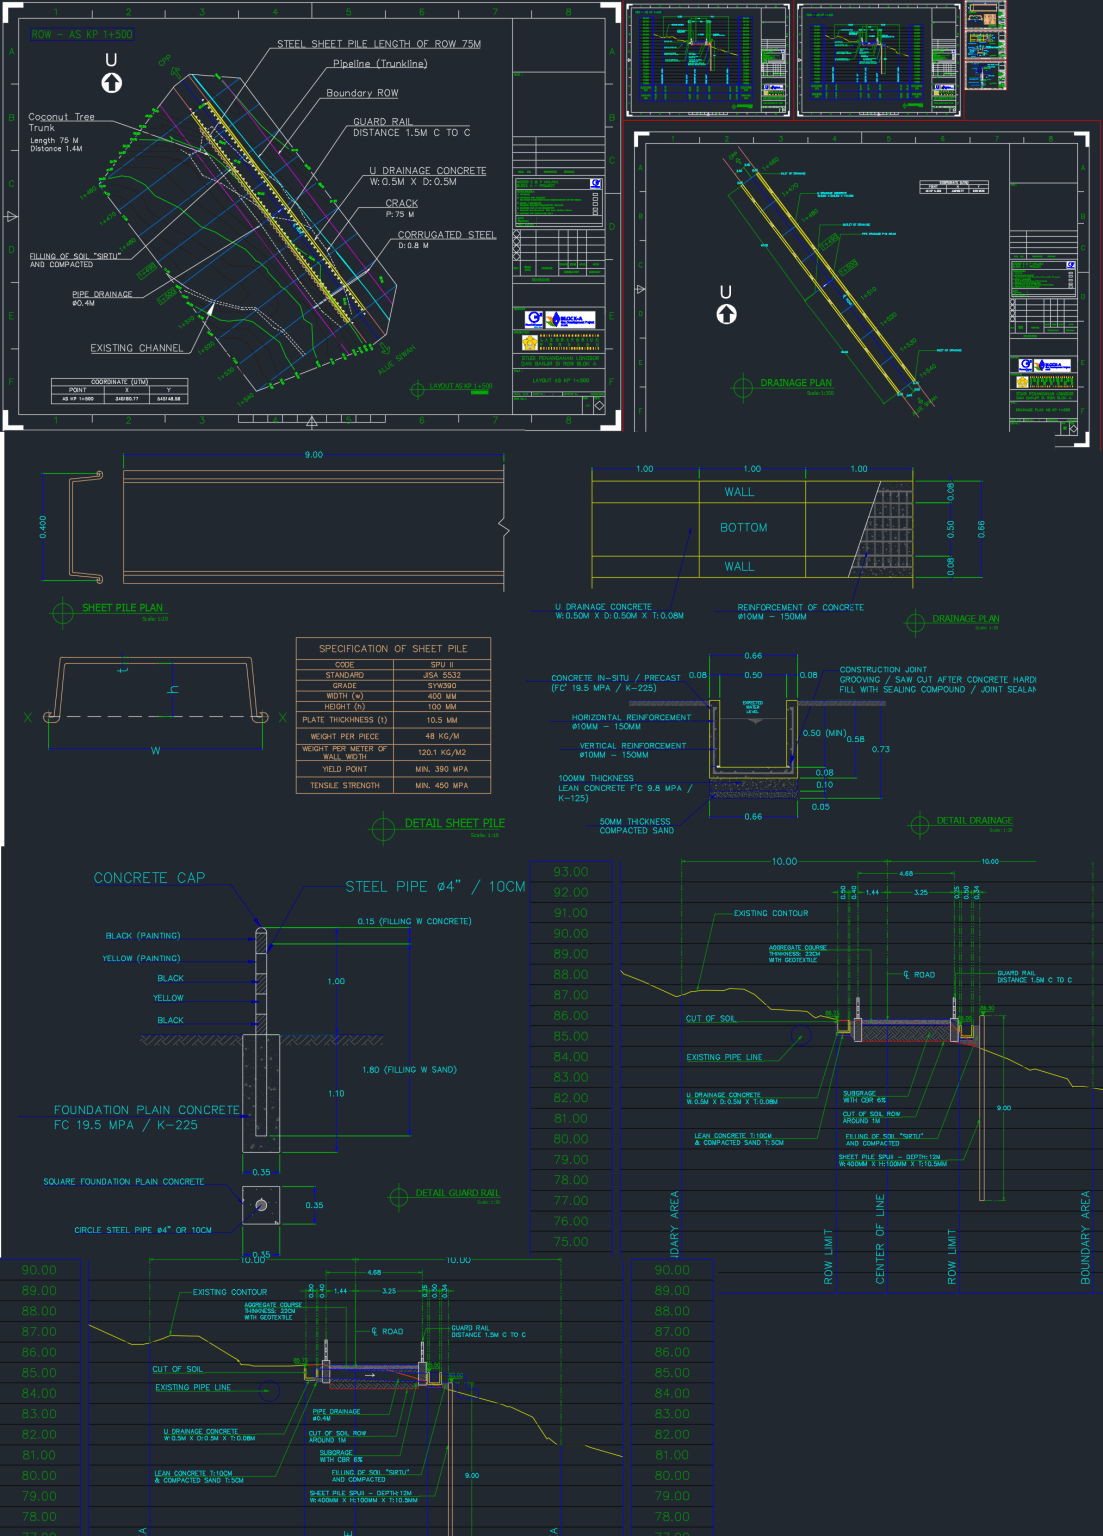Click the 'CONCRETE CAP' annotation text
The image size is (1103, 1536).
[149, 878]
